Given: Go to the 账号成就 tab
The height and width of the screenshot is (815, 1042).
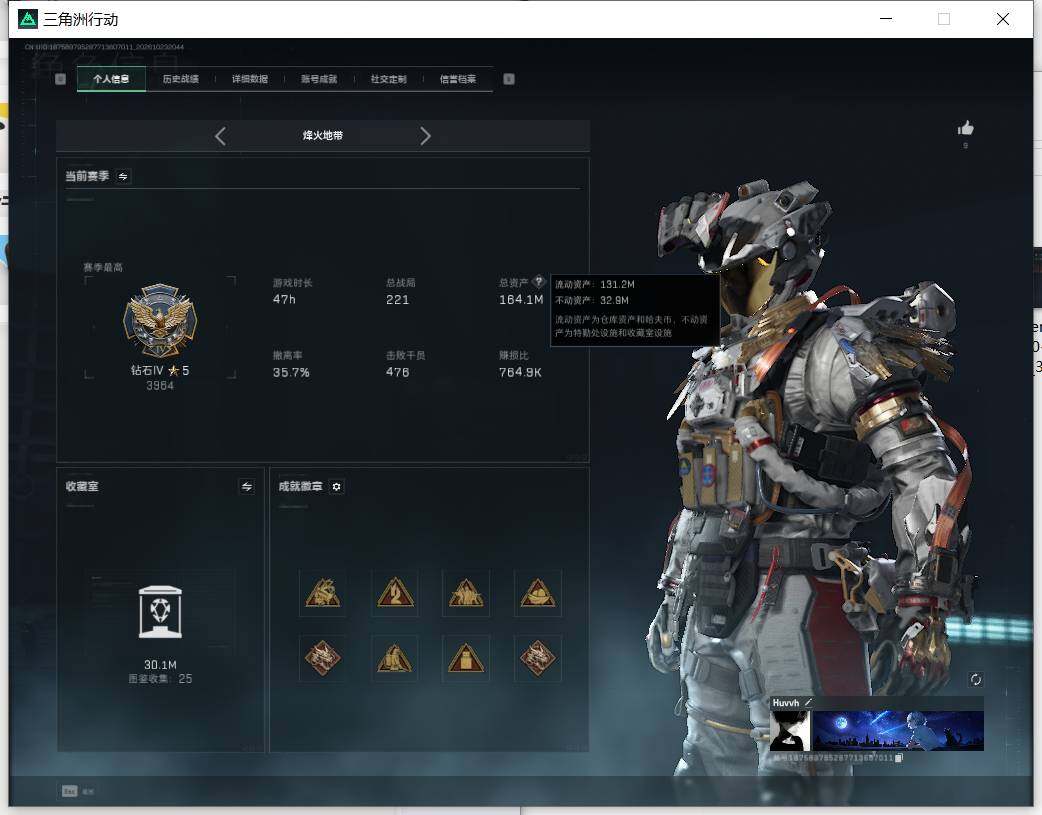Looking at the screenshot, I should 319,79.
